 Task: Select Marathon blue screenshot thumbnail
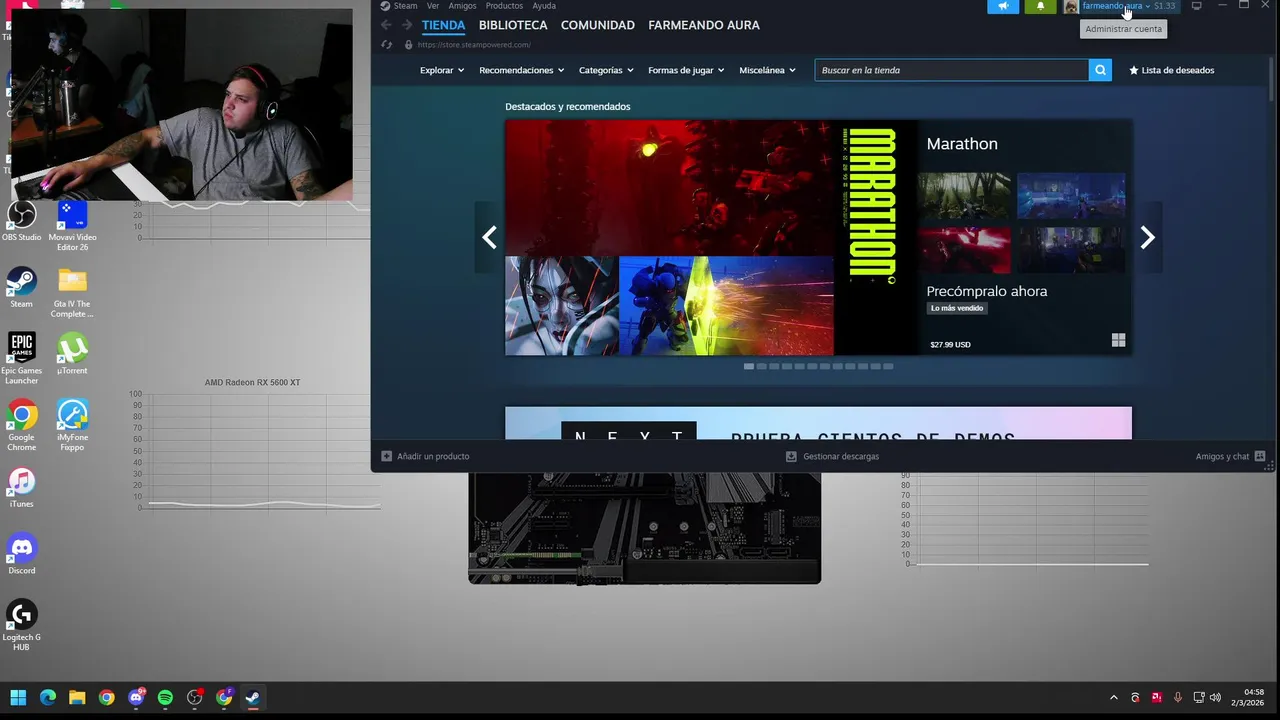click(1071, 195)
